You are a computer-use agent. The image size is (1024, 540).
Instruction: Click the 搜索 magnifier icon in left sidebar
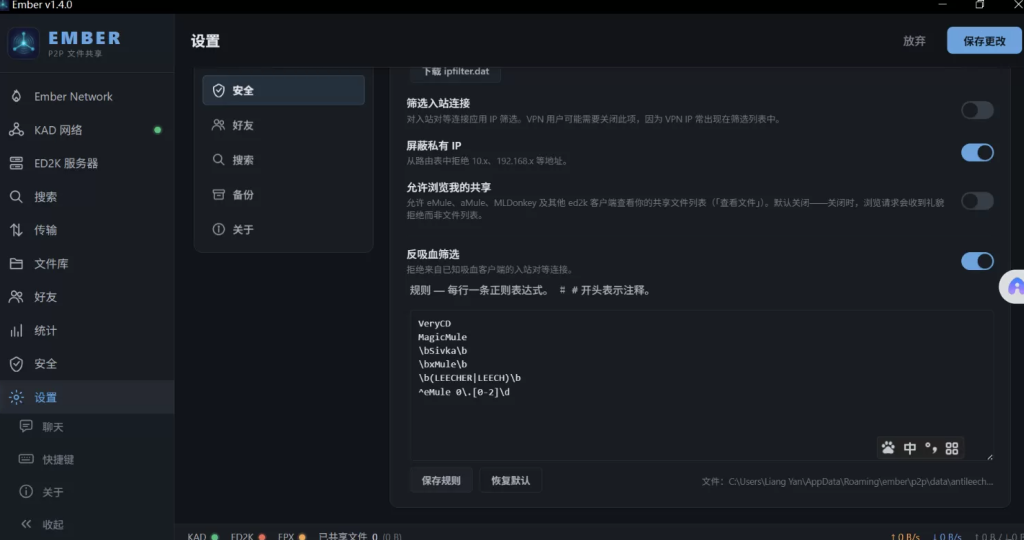(x=16, y=197)
